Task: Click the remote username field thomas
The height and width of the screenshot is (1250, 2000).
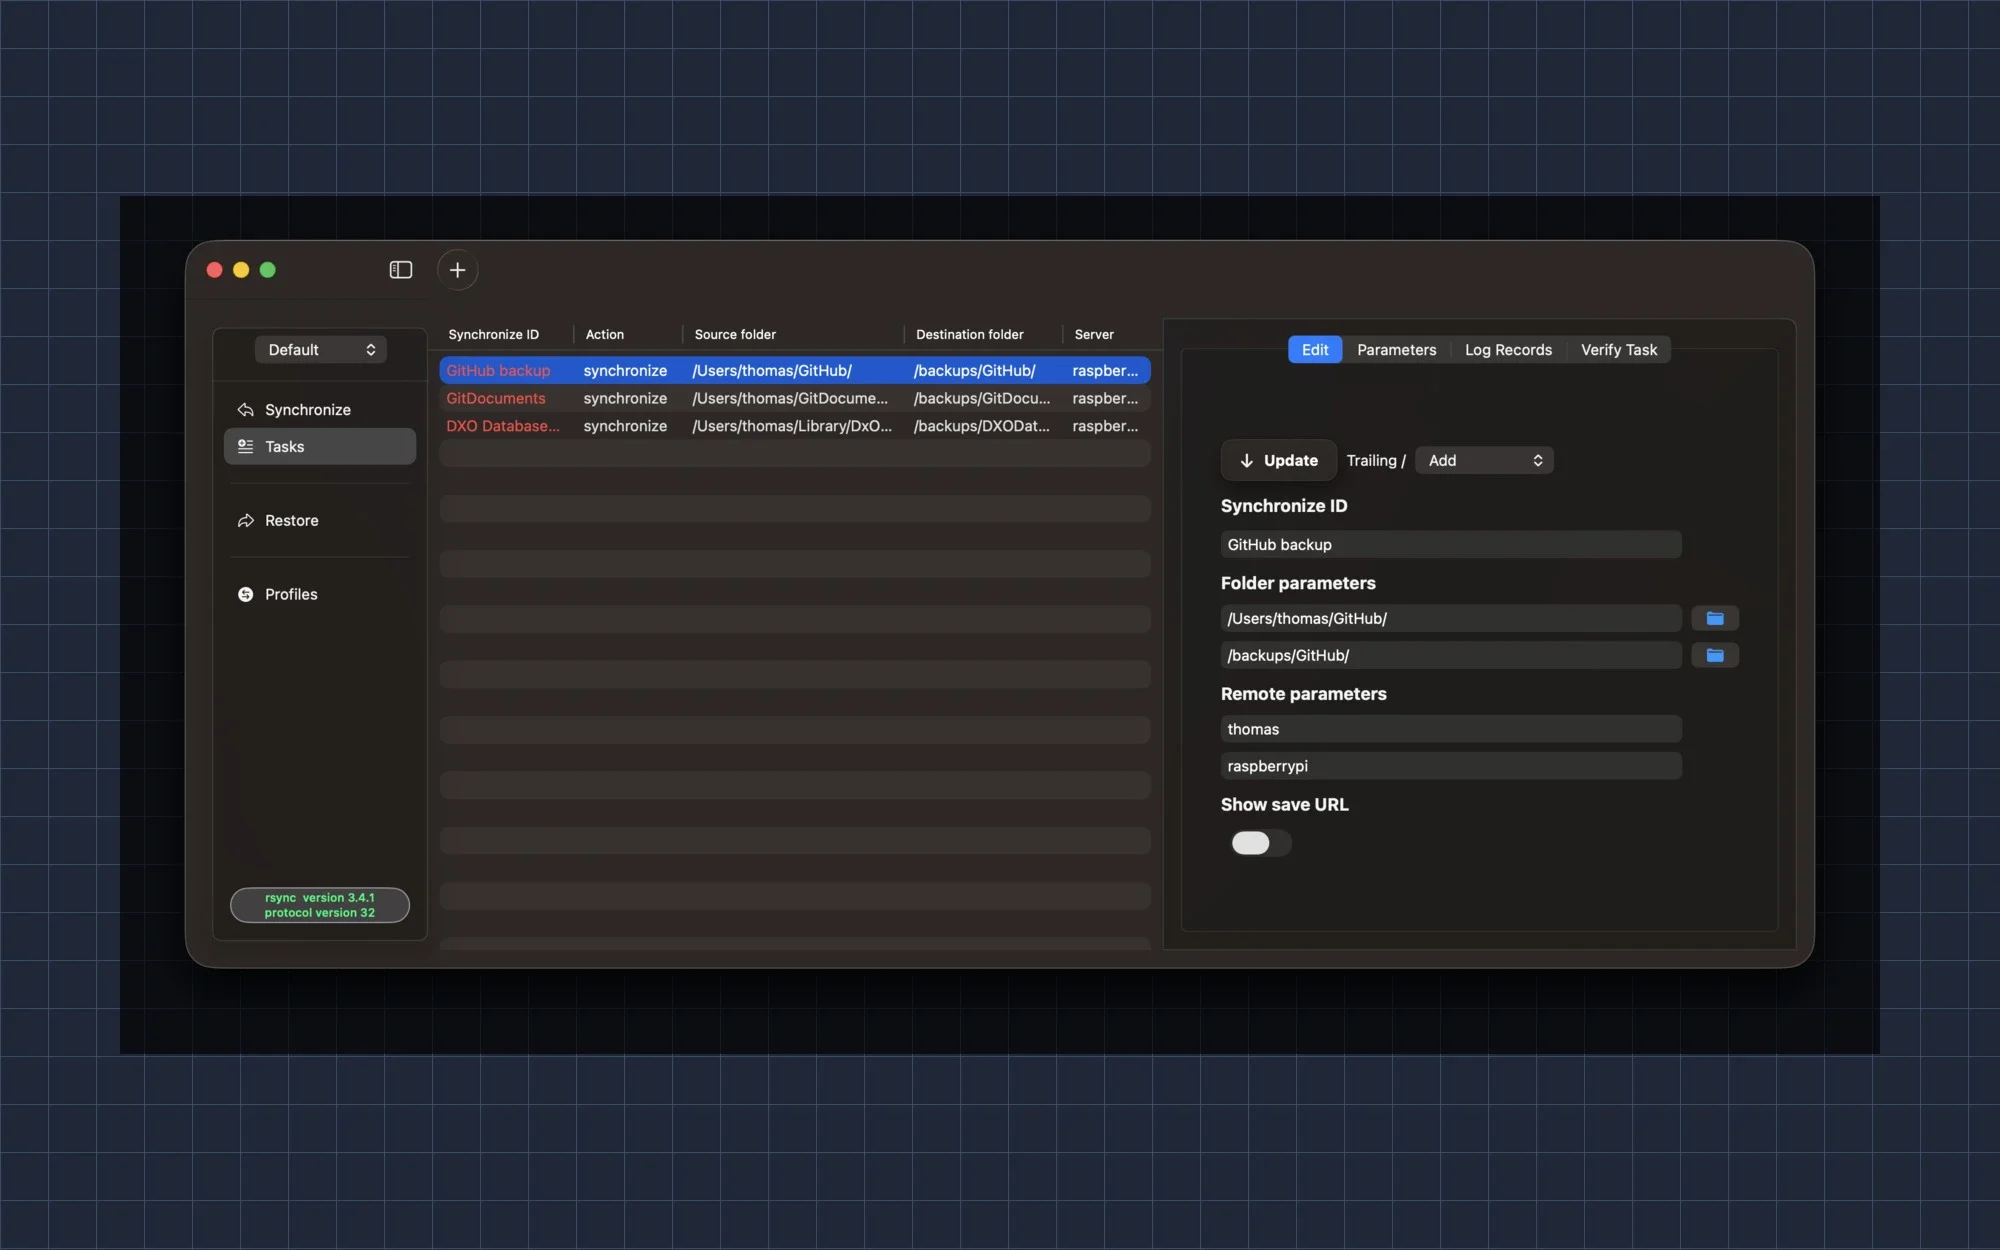Action: point(1450,729)
